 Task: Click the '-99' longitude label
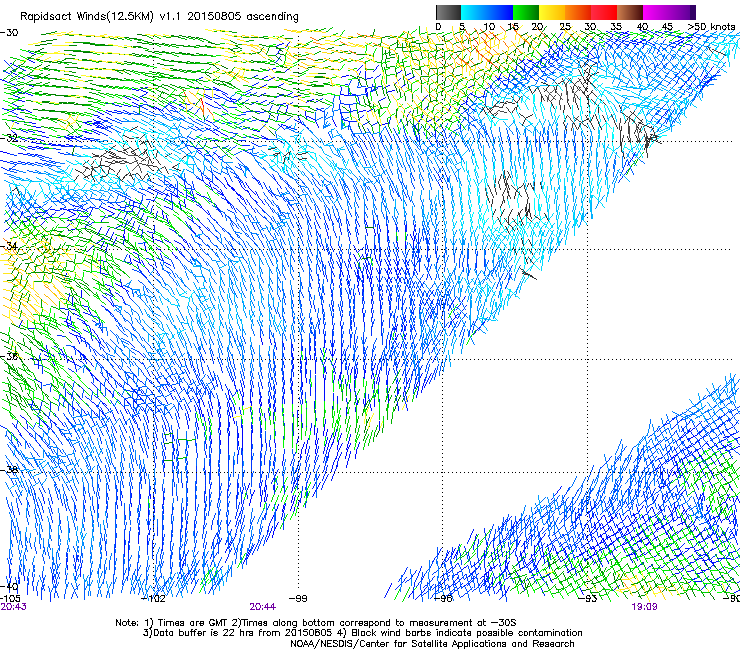click(x=297, y=599)
